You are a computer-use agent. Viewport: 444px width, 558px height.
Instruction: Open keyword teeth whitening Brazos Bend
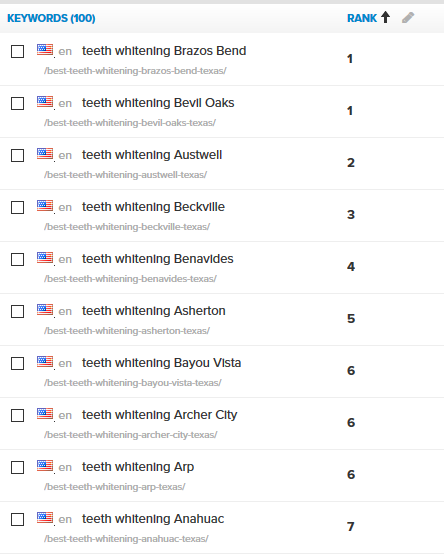tap(164, 51)
